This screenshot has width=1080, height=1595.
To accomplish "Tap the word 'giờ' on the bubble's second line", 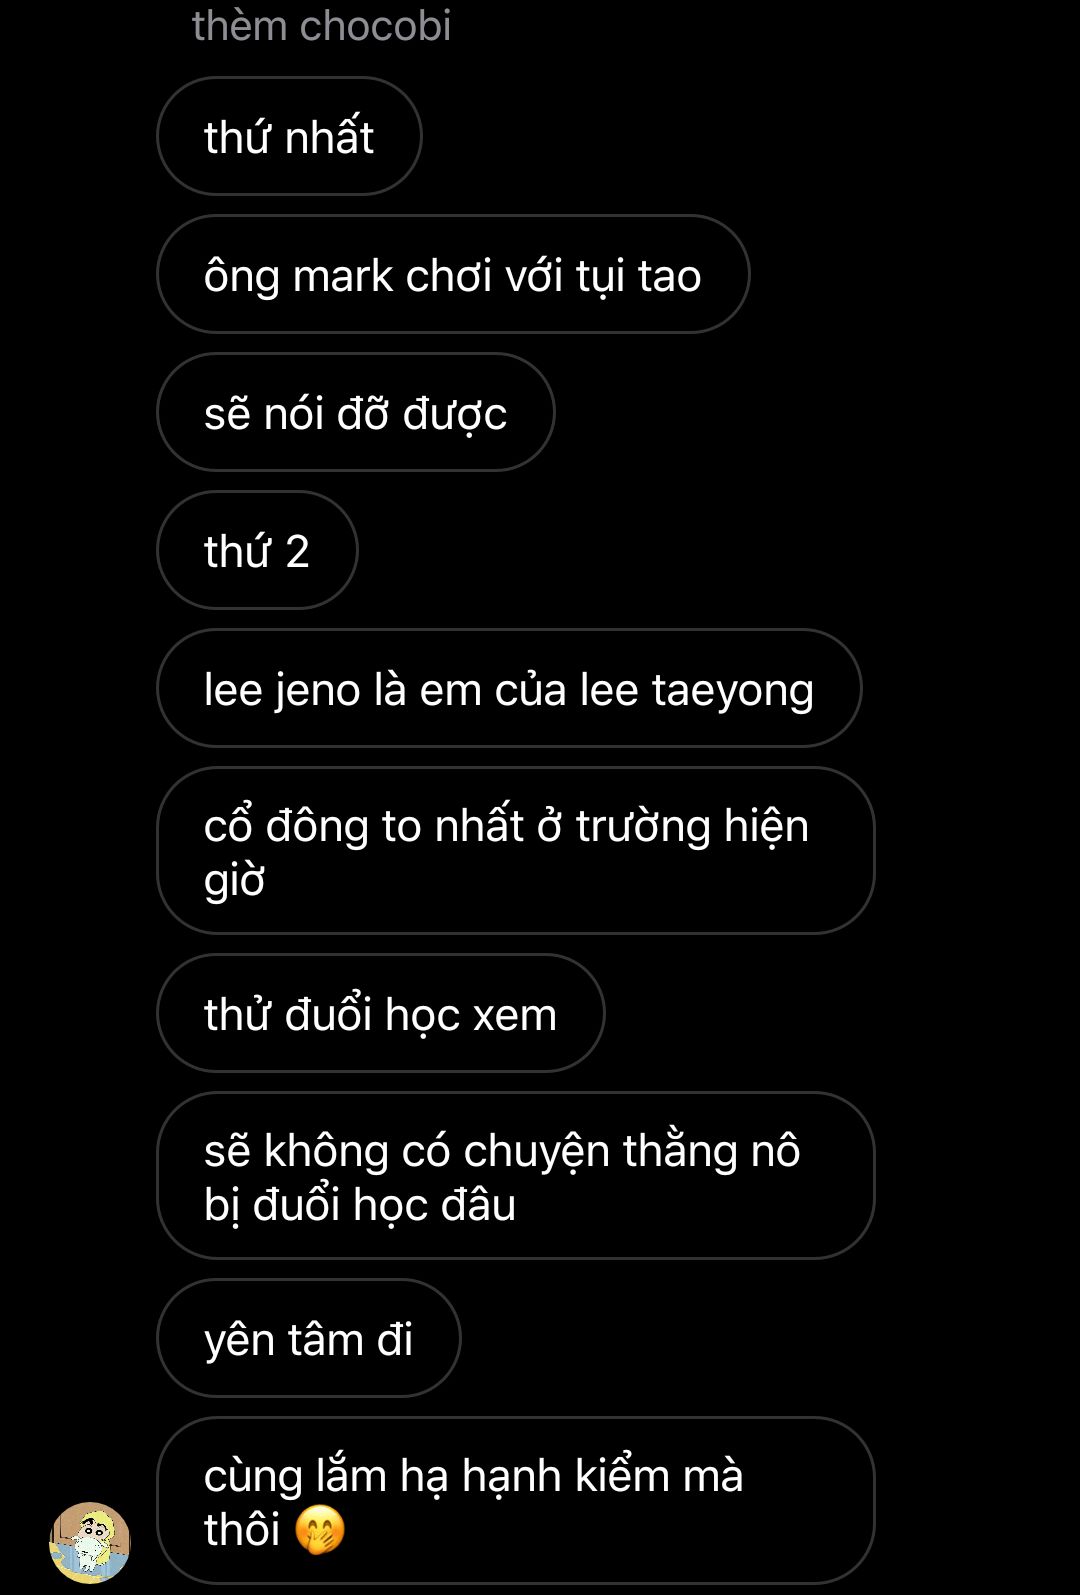I will 234,882.
